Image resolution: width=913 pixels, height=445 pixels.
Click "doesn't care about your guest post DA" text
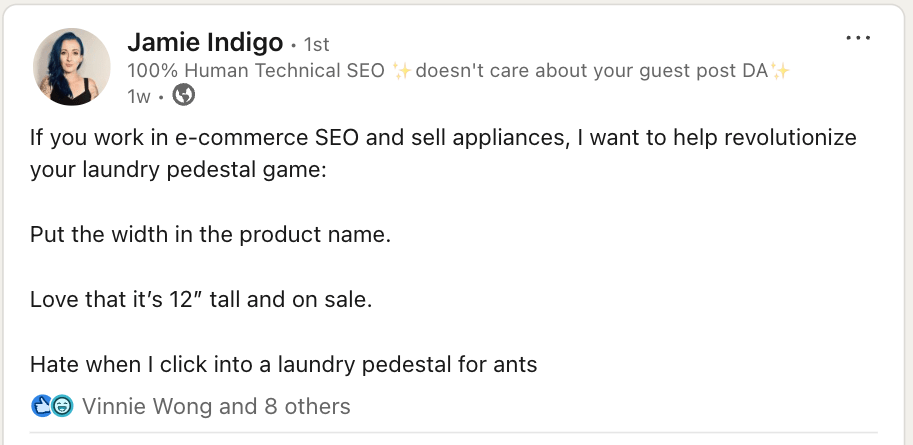click(x=591, y=71)
